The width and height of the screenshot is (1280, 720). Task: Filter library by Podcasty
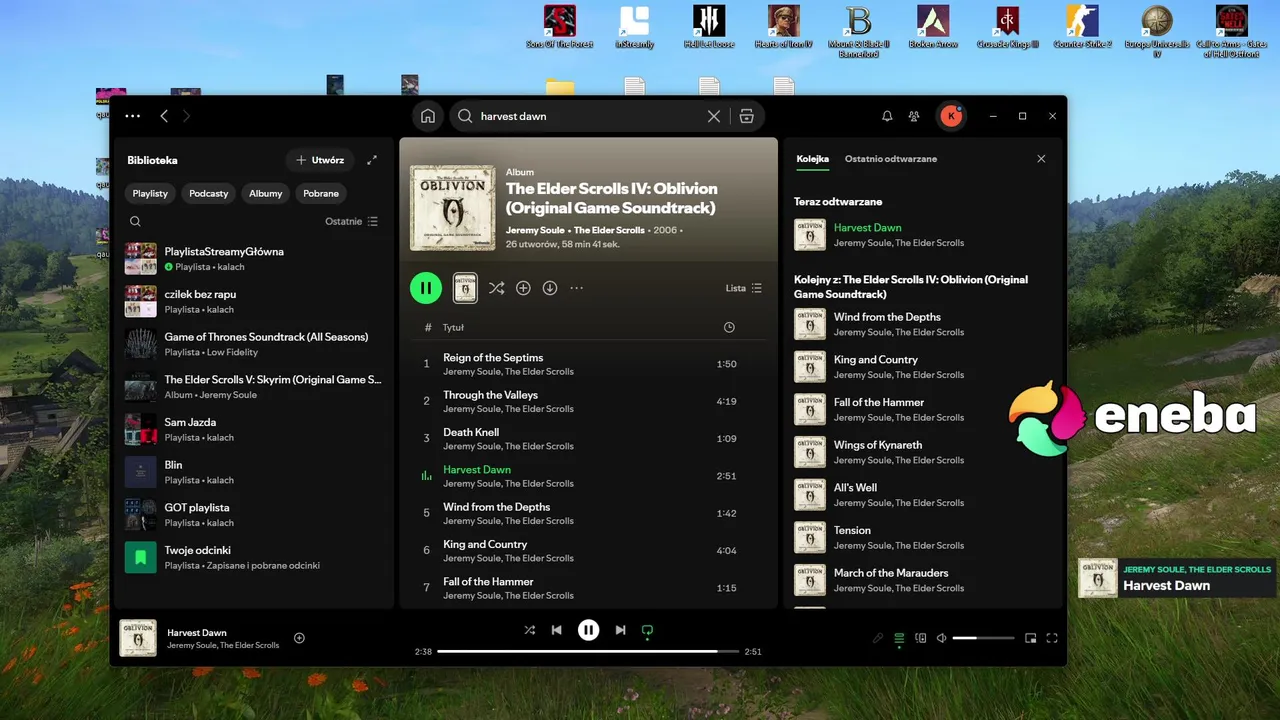[208, 193]
